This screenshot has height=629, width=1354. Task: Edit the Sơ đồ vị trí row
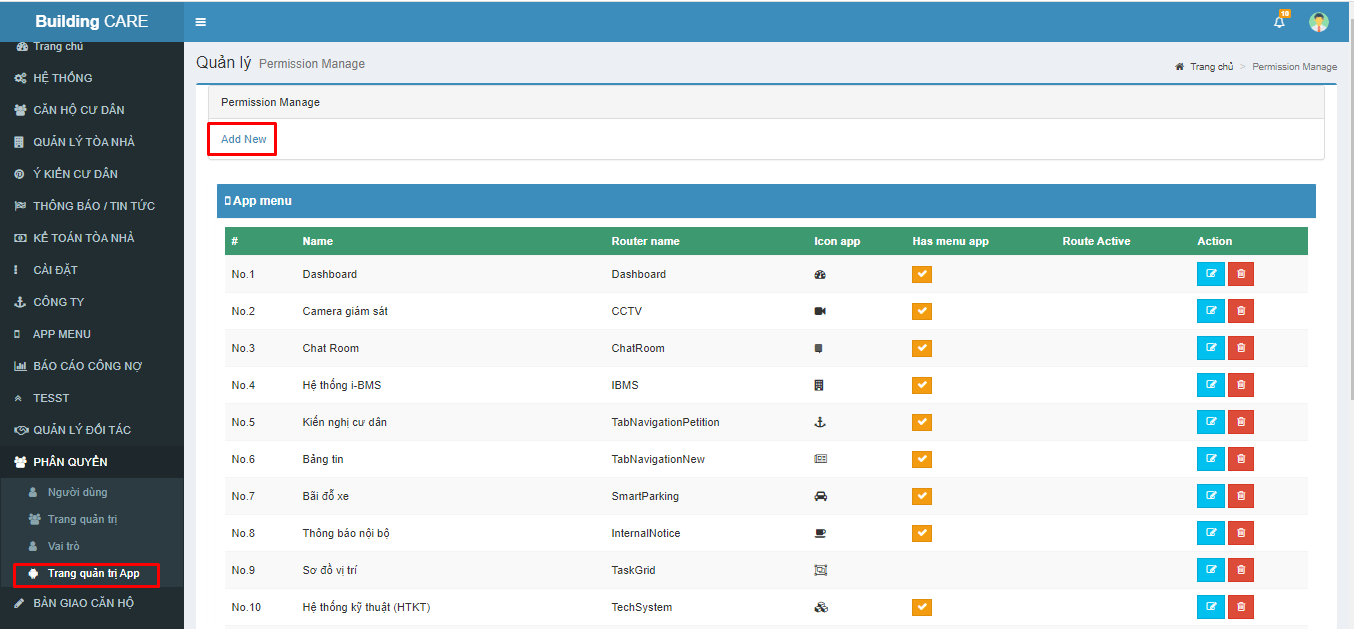[1211, 570]
